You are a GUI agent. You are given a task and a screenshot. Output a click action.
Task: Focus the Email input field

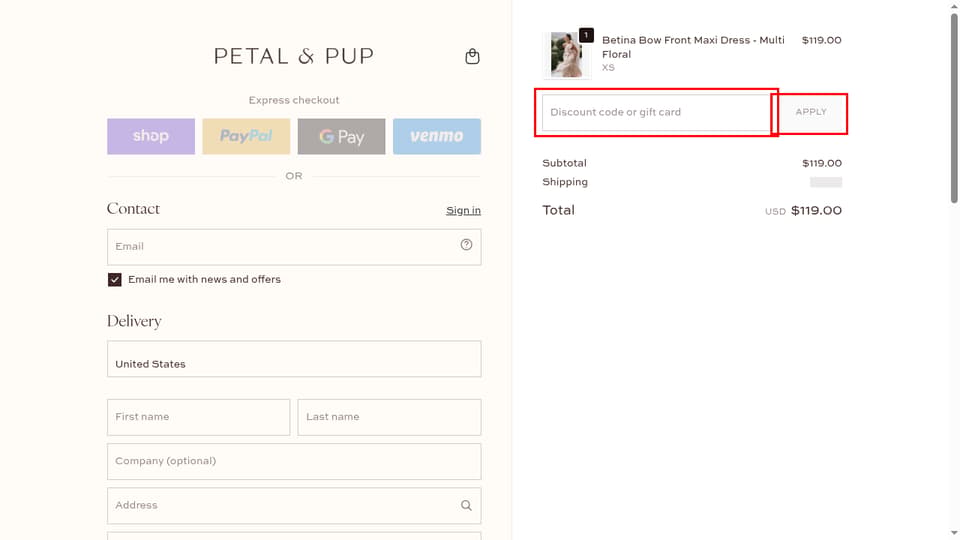pyautogui.click(x=294, y=247)
